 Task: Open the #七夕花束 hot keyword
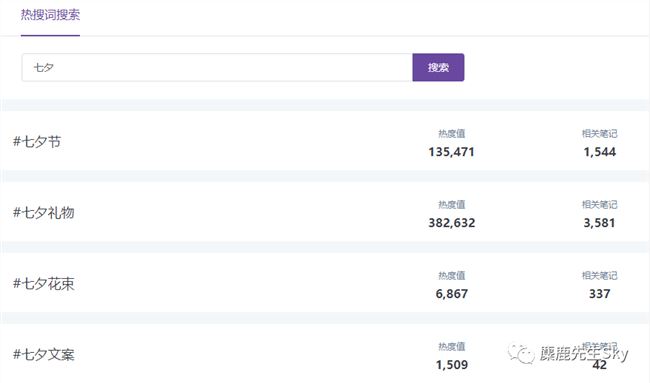[x=44, y=284]
